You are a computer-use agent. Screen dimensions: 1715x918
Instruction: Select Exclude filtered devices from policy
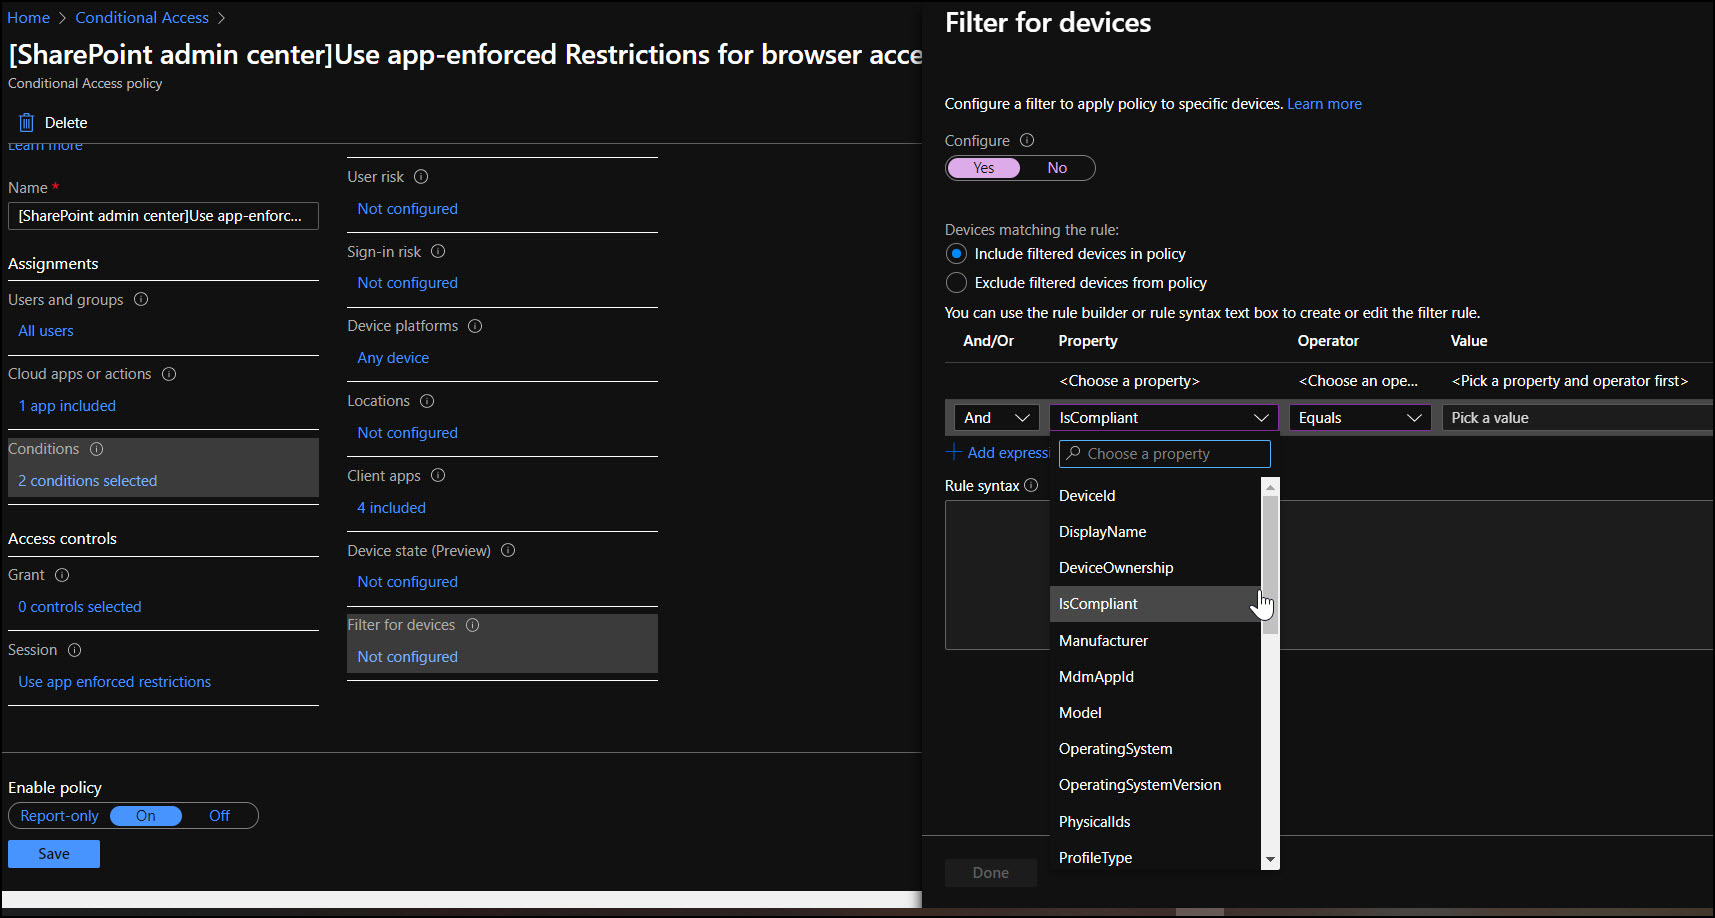coord(957,283)
